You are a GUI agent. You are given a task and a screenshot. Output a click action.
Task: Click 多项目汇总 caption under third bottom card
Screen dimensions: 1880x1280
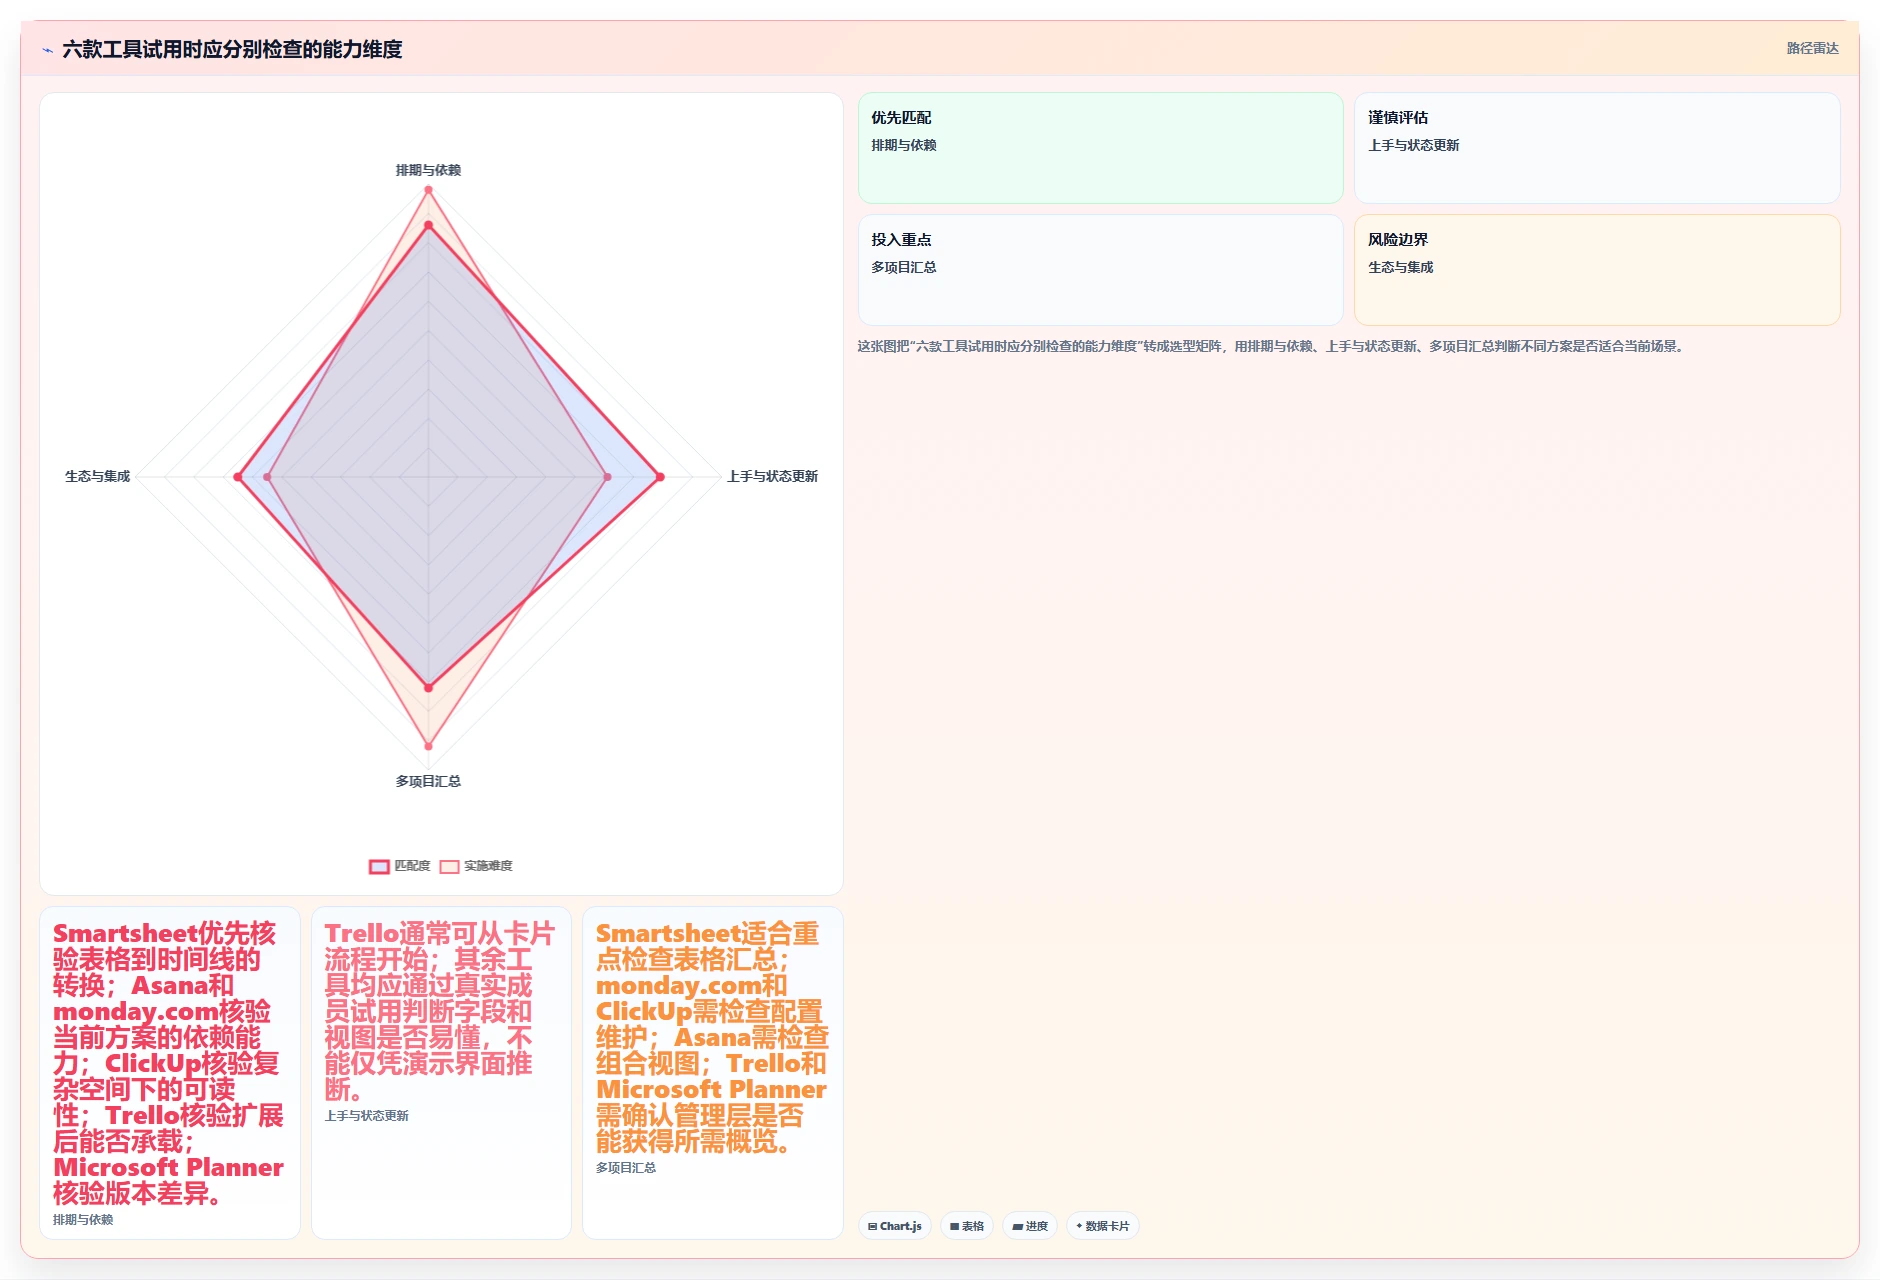[626, 1168]
